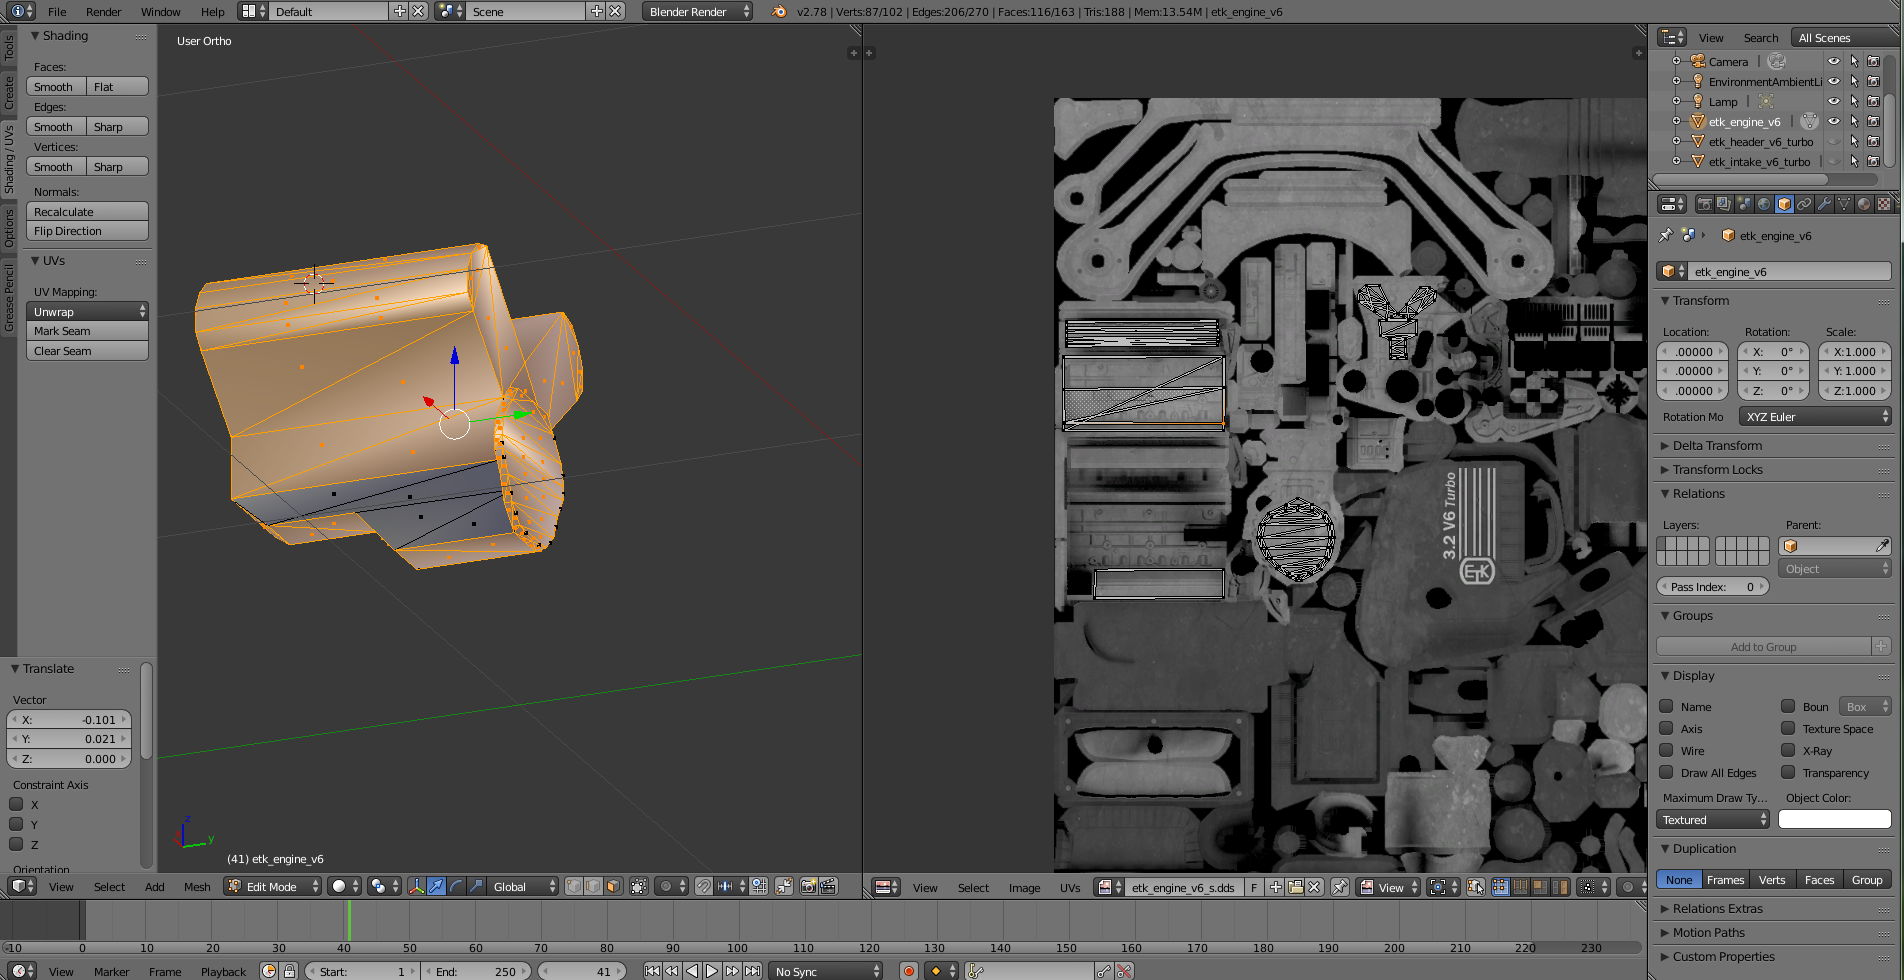Hide the Lamp object via eye icon
Image resolution: width=1904 pixels, height=980 pixels.
click(x=1834, y=101)
